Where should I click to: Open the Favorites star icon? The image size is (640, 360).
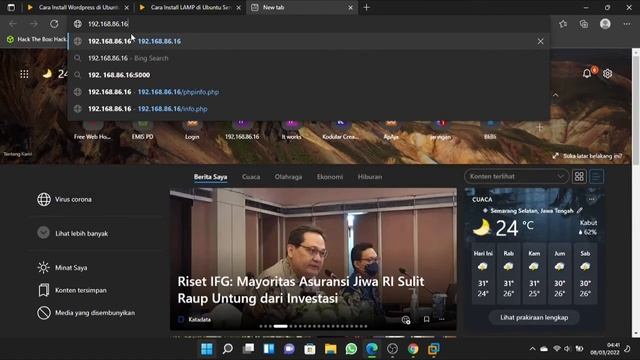pyautogui.click(x=563, y=24)
